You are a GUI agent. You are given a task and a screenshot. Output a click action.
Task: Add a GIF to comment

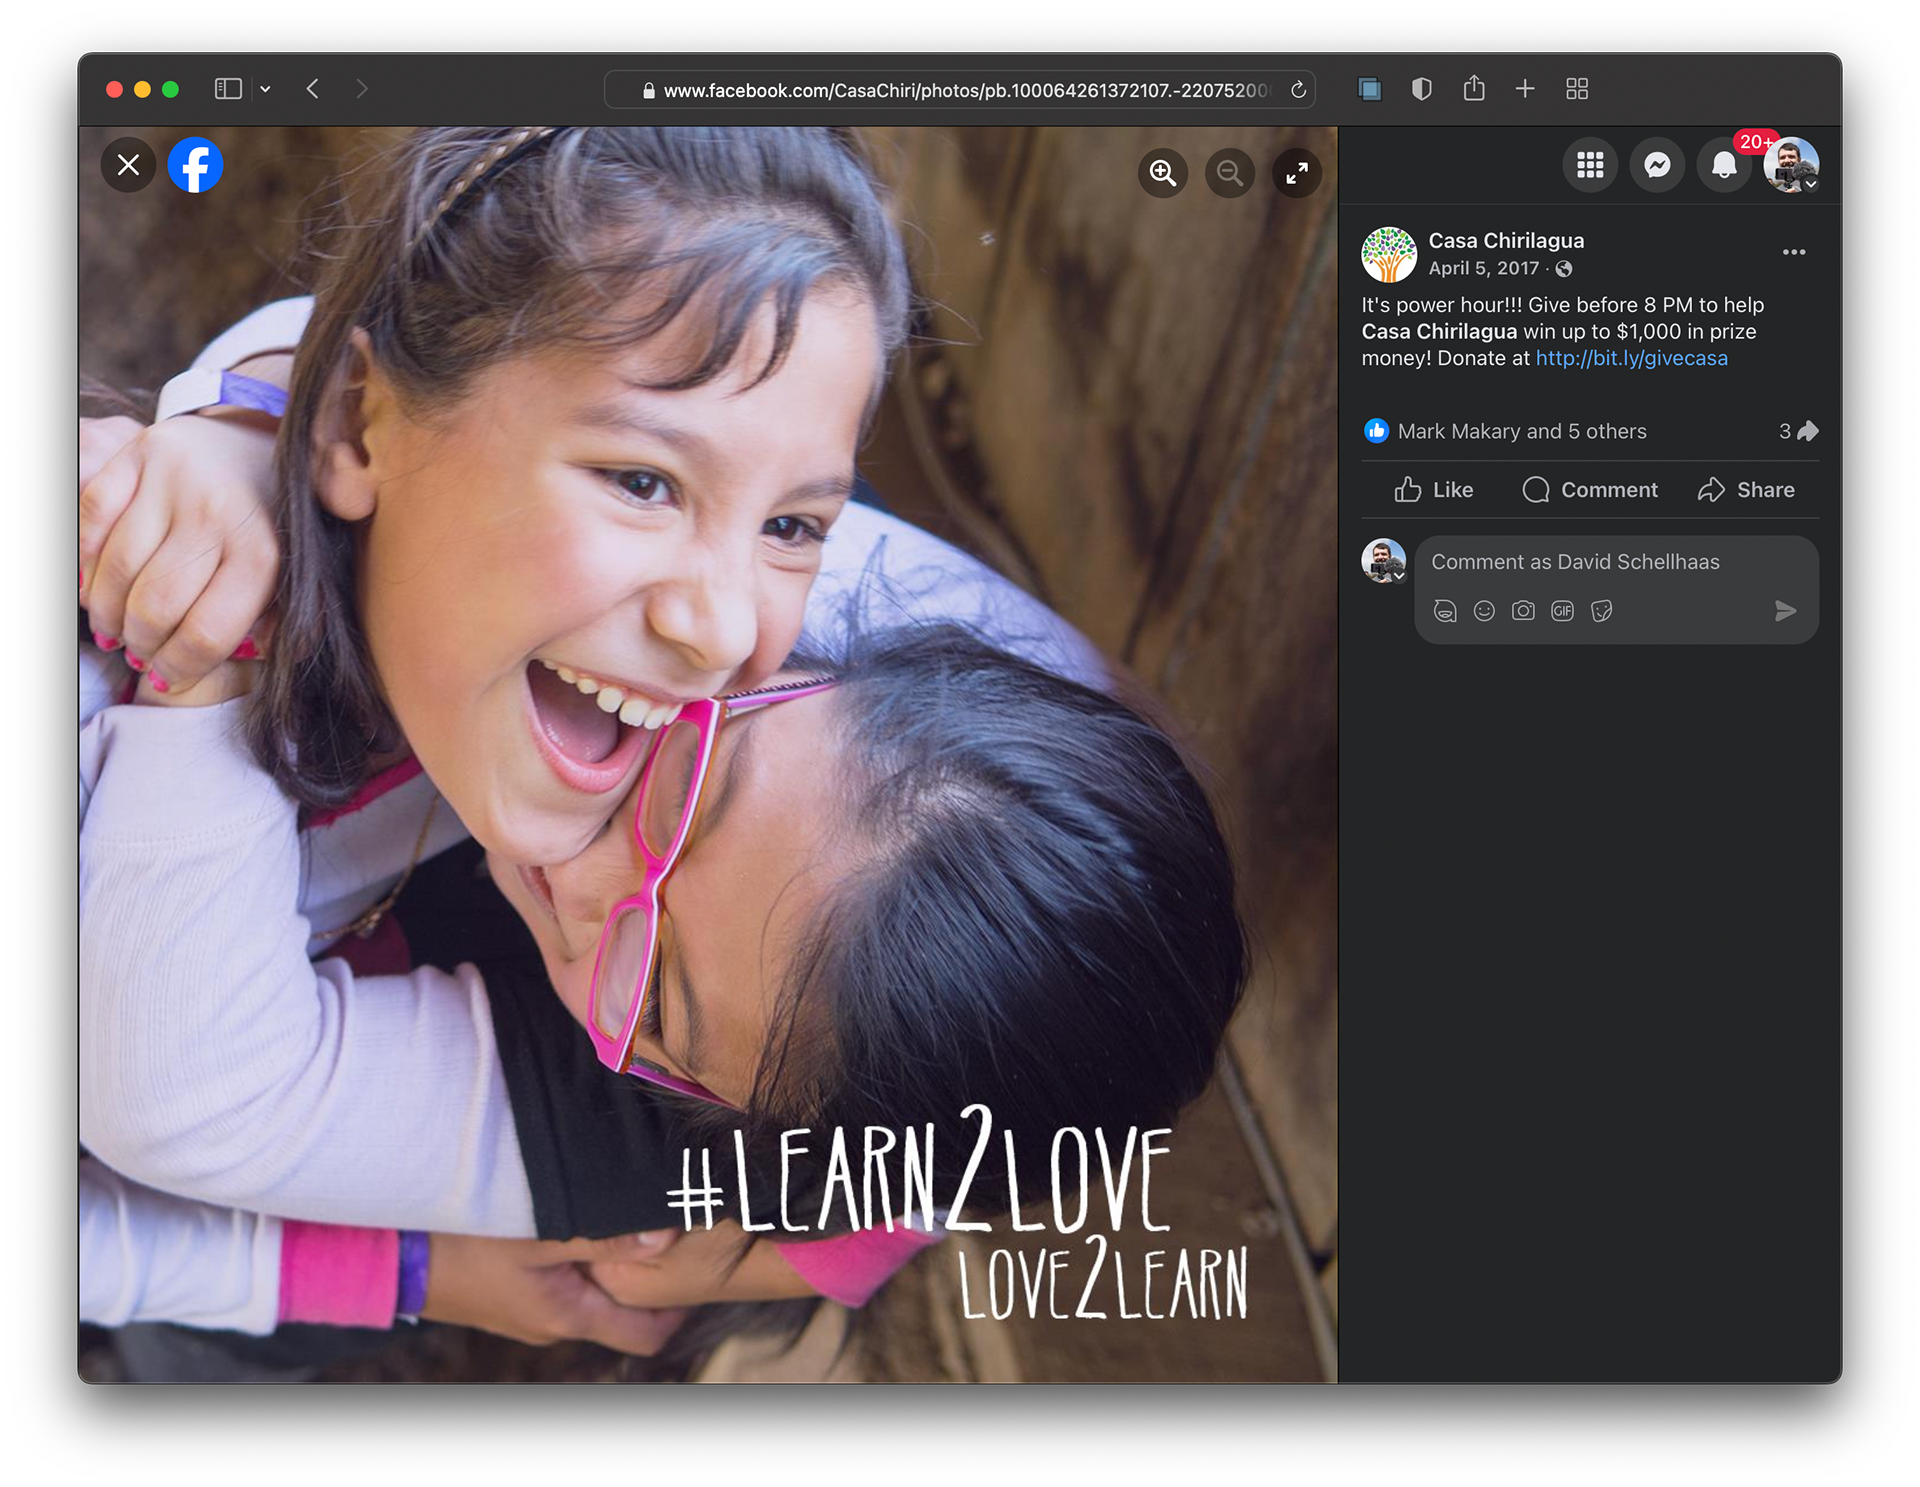point(1562,611)
